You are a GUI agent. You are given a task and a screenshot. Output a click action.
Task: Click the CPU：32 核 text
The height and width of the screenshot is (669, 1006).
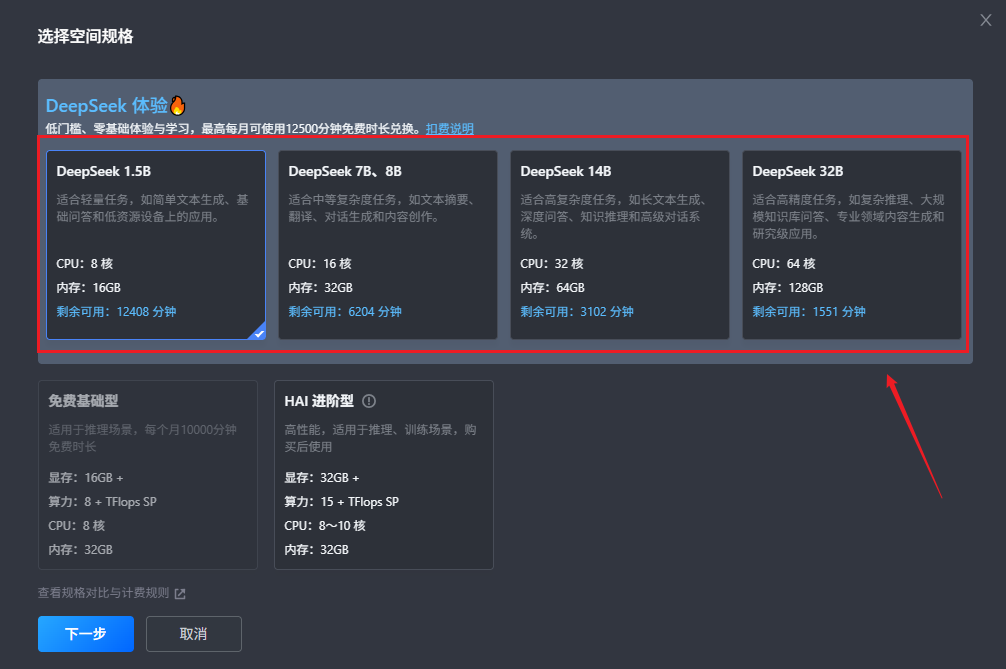pos(552,264)
